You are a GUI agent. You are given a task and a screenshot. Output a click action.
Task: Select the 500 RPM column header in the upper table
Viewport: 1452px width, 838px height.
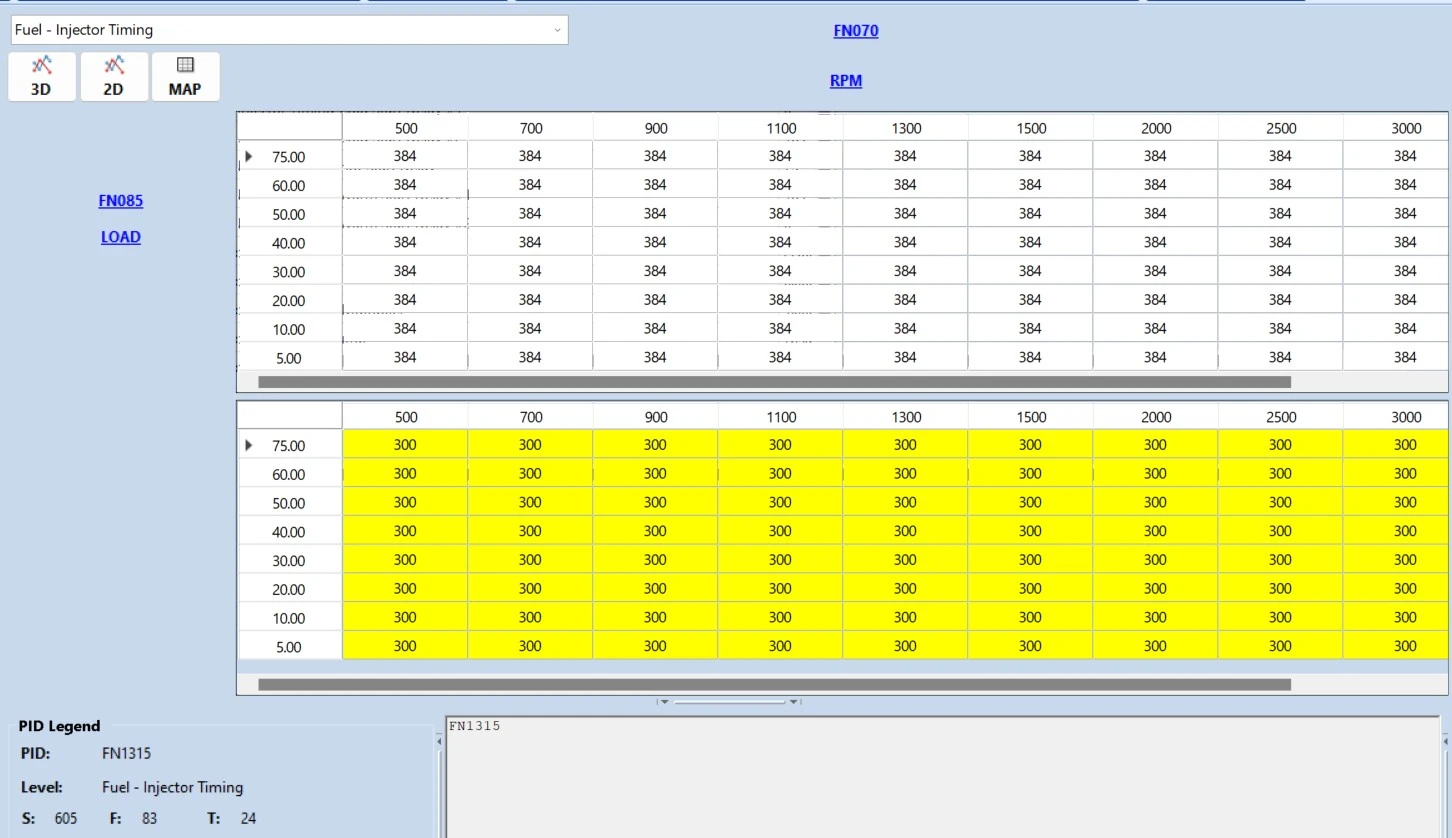click(x=405, y=128)
